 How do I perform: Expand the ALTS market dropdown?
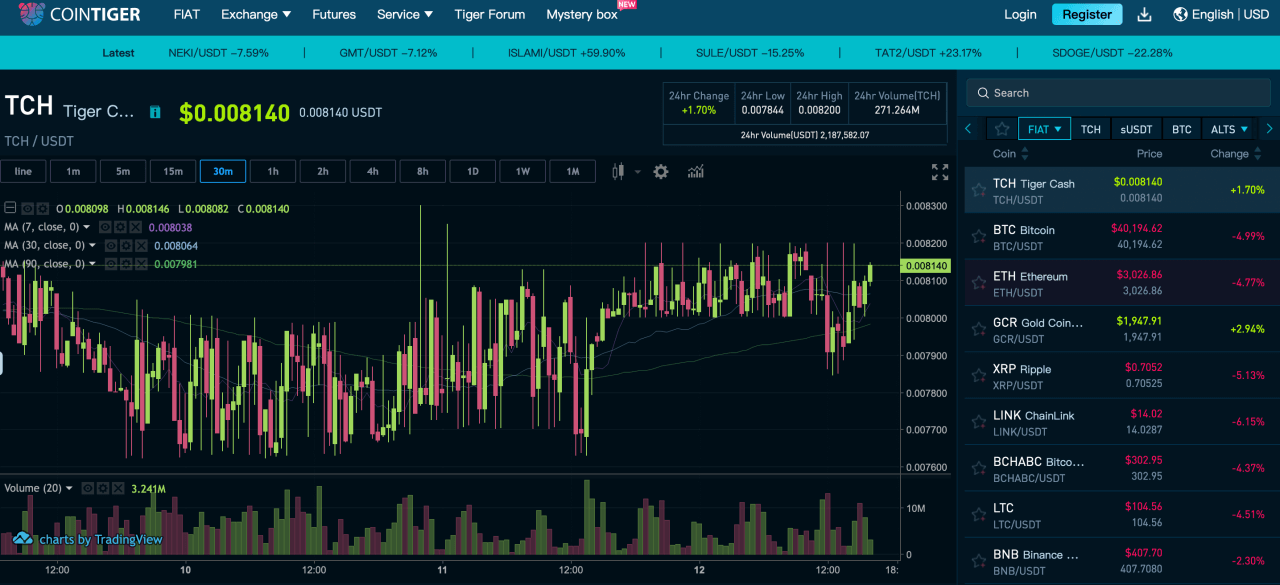coord(1244,129)
